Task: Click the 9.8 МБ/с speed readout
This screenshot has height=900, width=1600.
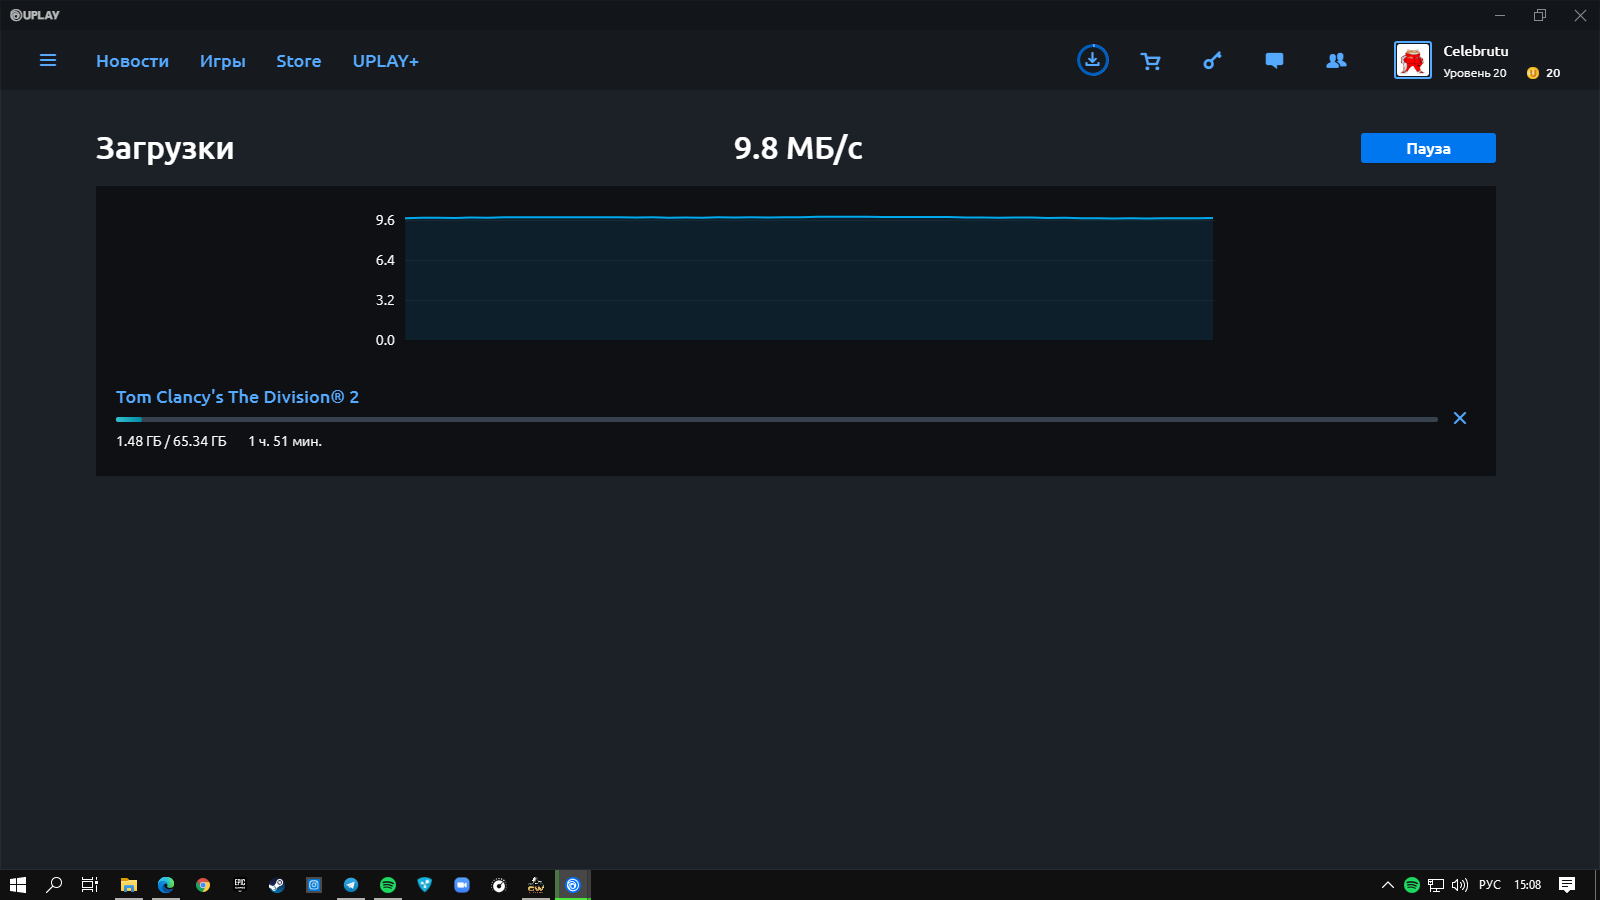Action: [x=798, y=148]
